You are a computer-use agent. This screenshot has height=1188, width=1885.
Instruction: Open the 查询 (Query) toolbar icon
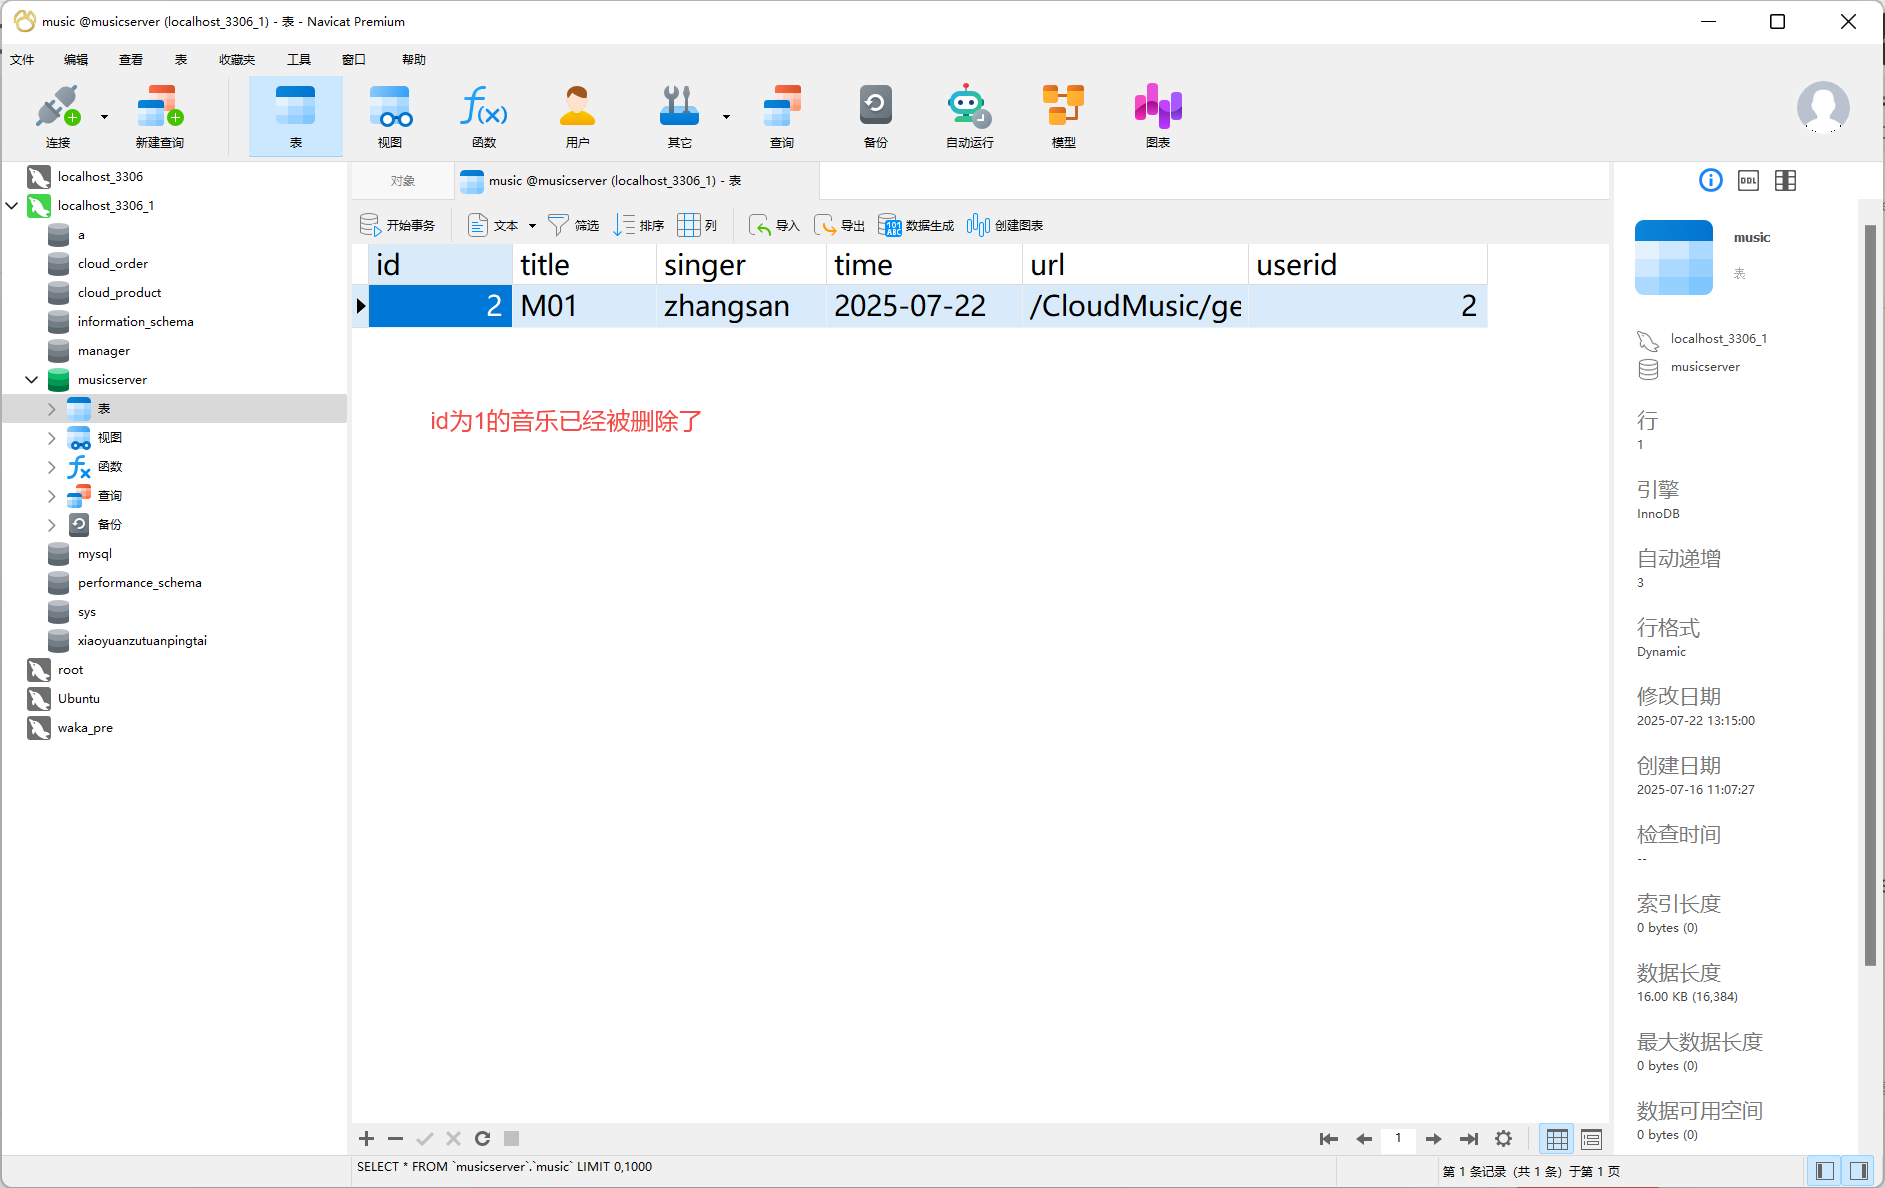point(782,116)
